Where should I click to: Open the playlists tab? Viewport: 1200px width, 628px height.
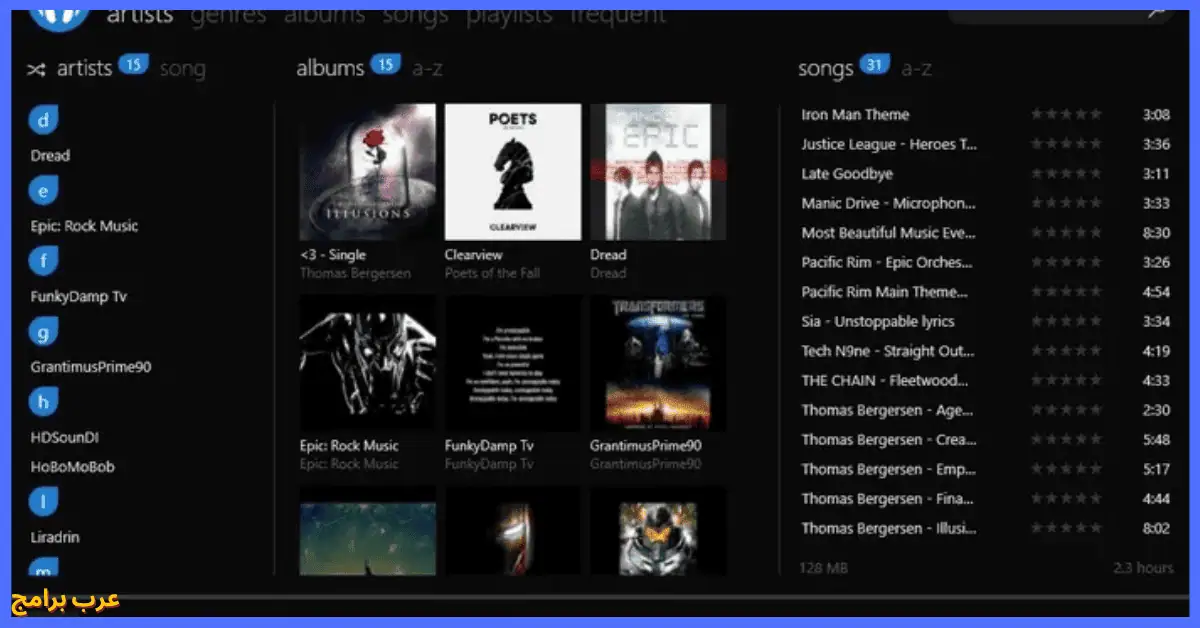(510, 16)
